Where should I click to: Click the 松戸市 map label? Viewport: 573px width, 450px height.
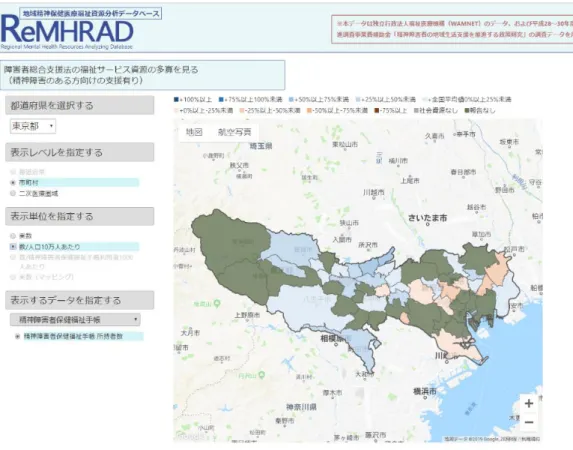point(514,249)
